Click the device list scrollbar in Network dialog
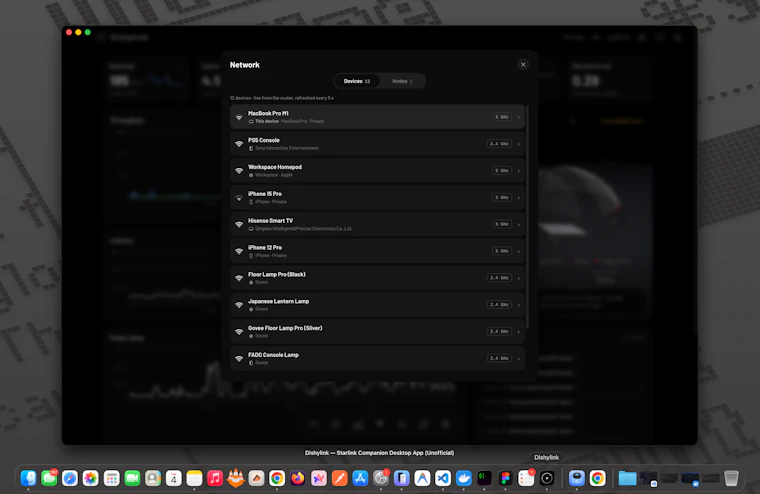 tap(527, 217)
